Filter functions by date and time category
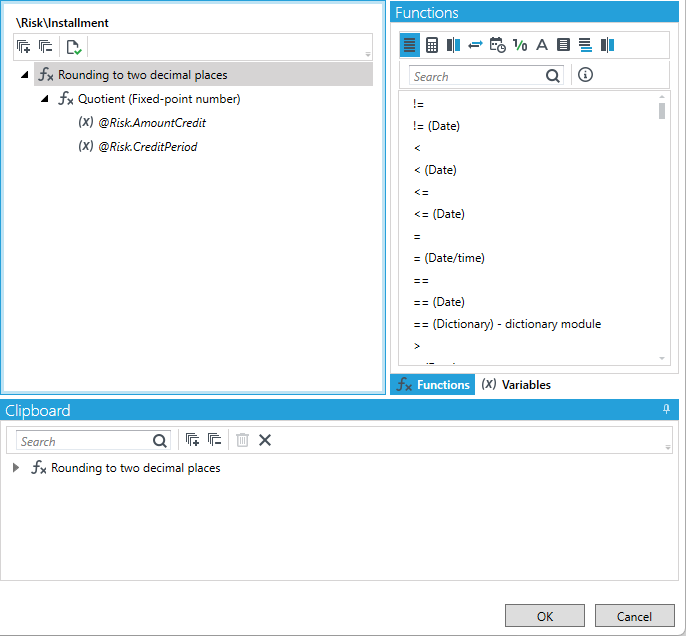This screenshot has width=686, height=636. coord(497,45)
